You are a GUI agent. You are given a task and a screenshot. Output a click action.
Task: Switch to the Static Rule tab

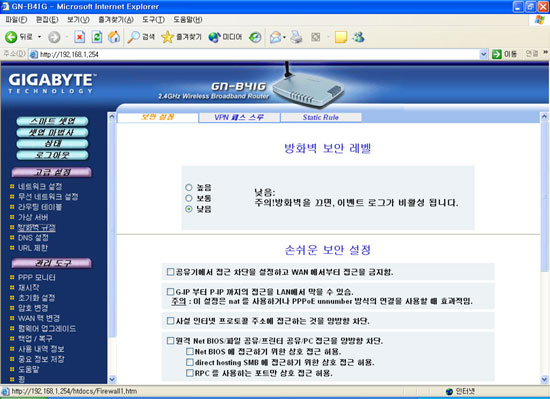321,117
